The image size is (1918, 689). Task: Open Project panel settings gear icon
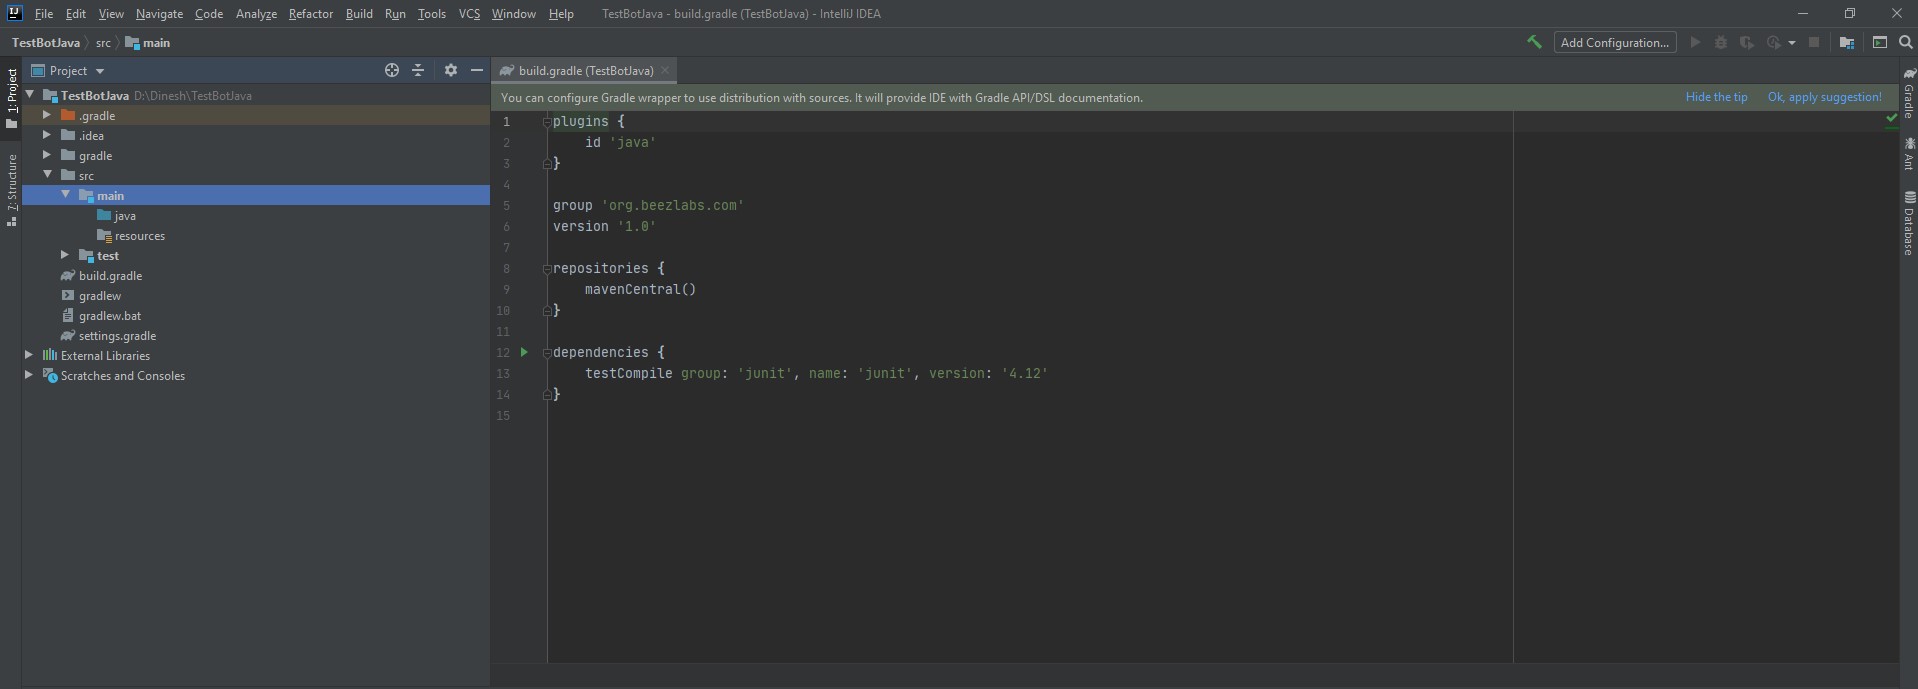pos(451,70)
